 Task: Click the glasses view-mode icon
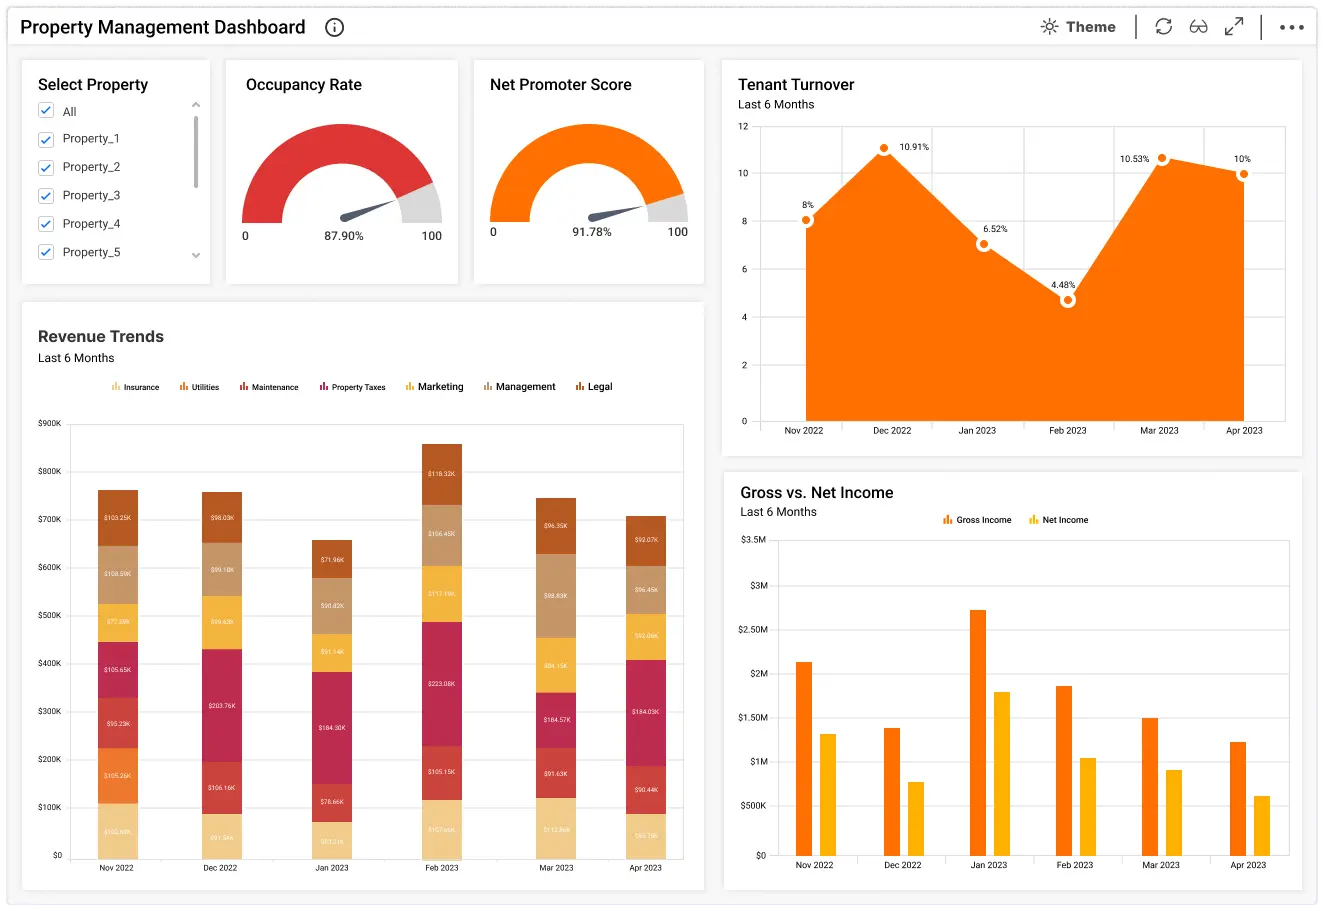[x=1198, y=27]
